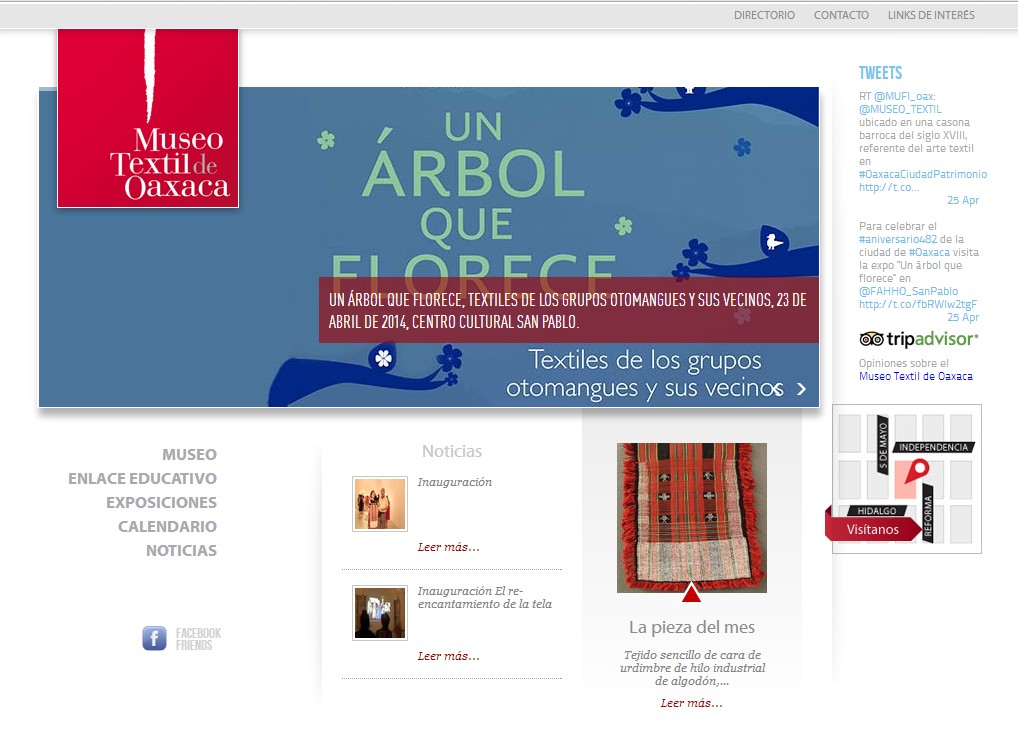Open the Facebook Friends icon
Viewport: 1018px width, 736px height.
pos(155,638)
